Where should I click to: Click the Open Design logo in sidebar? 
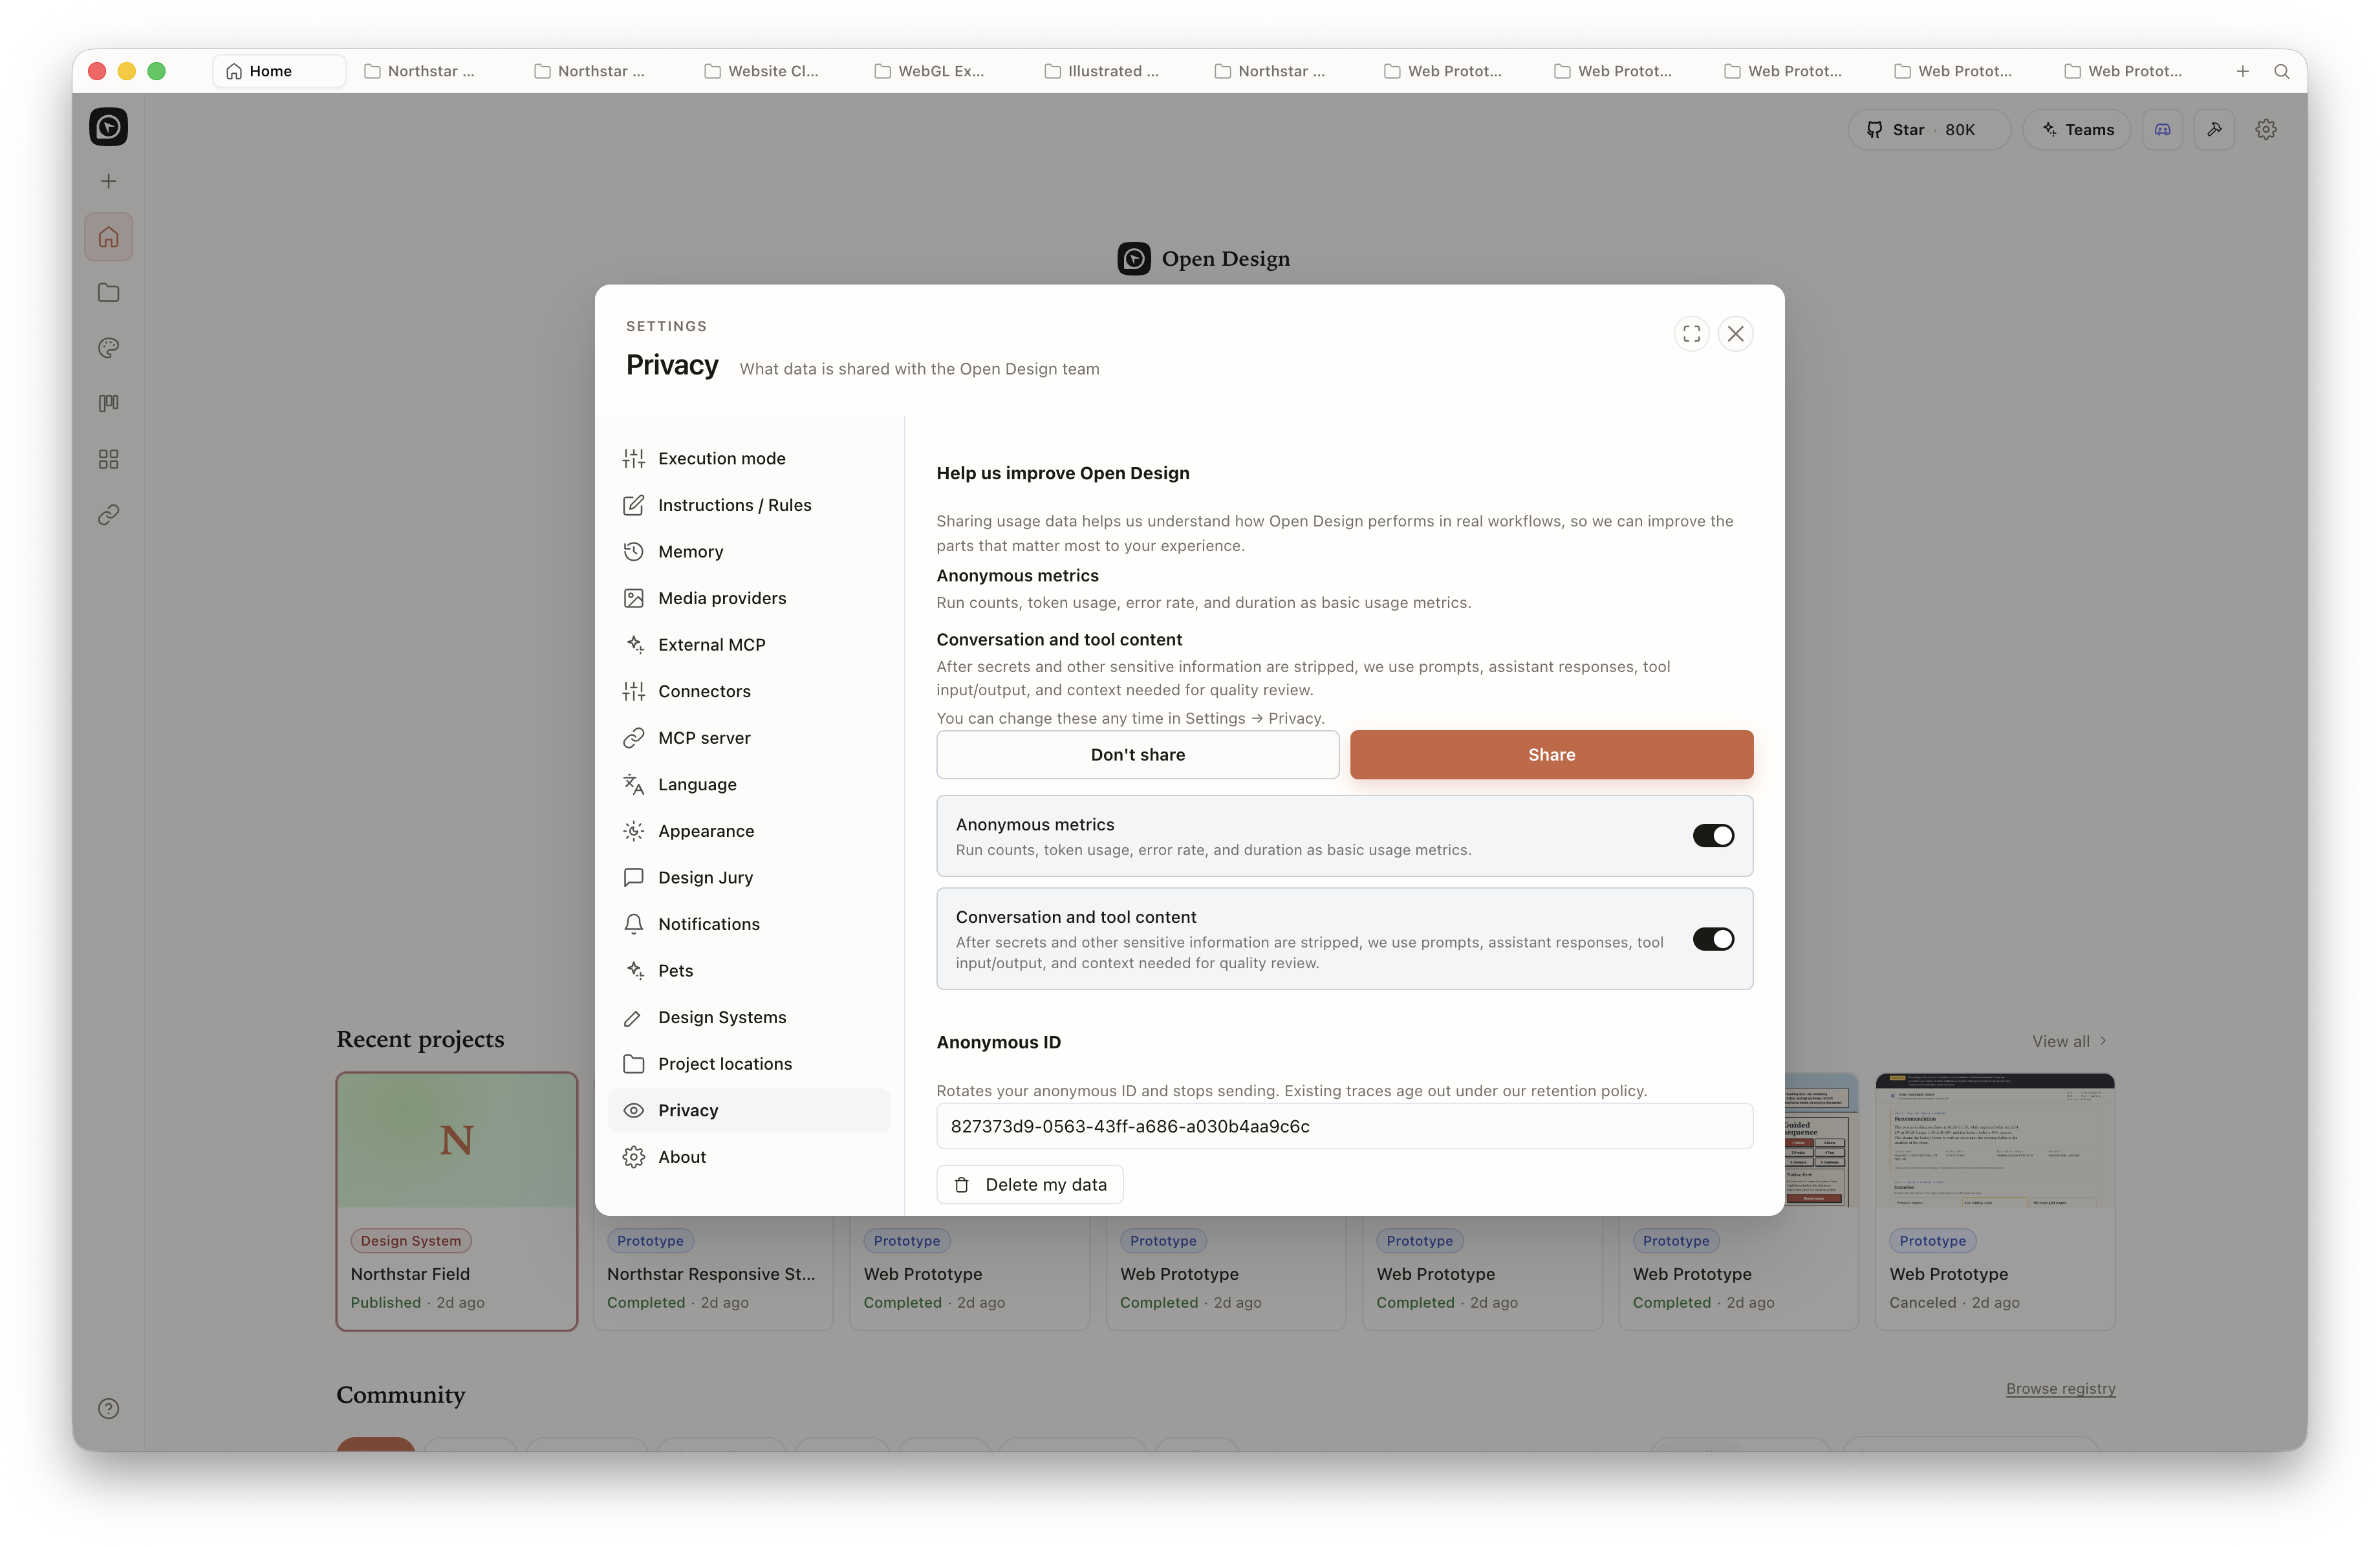pyautogui.click(x=108, y=127)
